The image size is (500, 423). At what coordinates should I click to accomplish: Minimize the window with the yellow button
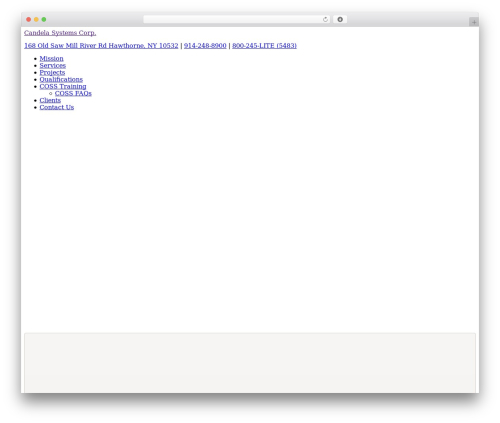[x=36, y=19]
